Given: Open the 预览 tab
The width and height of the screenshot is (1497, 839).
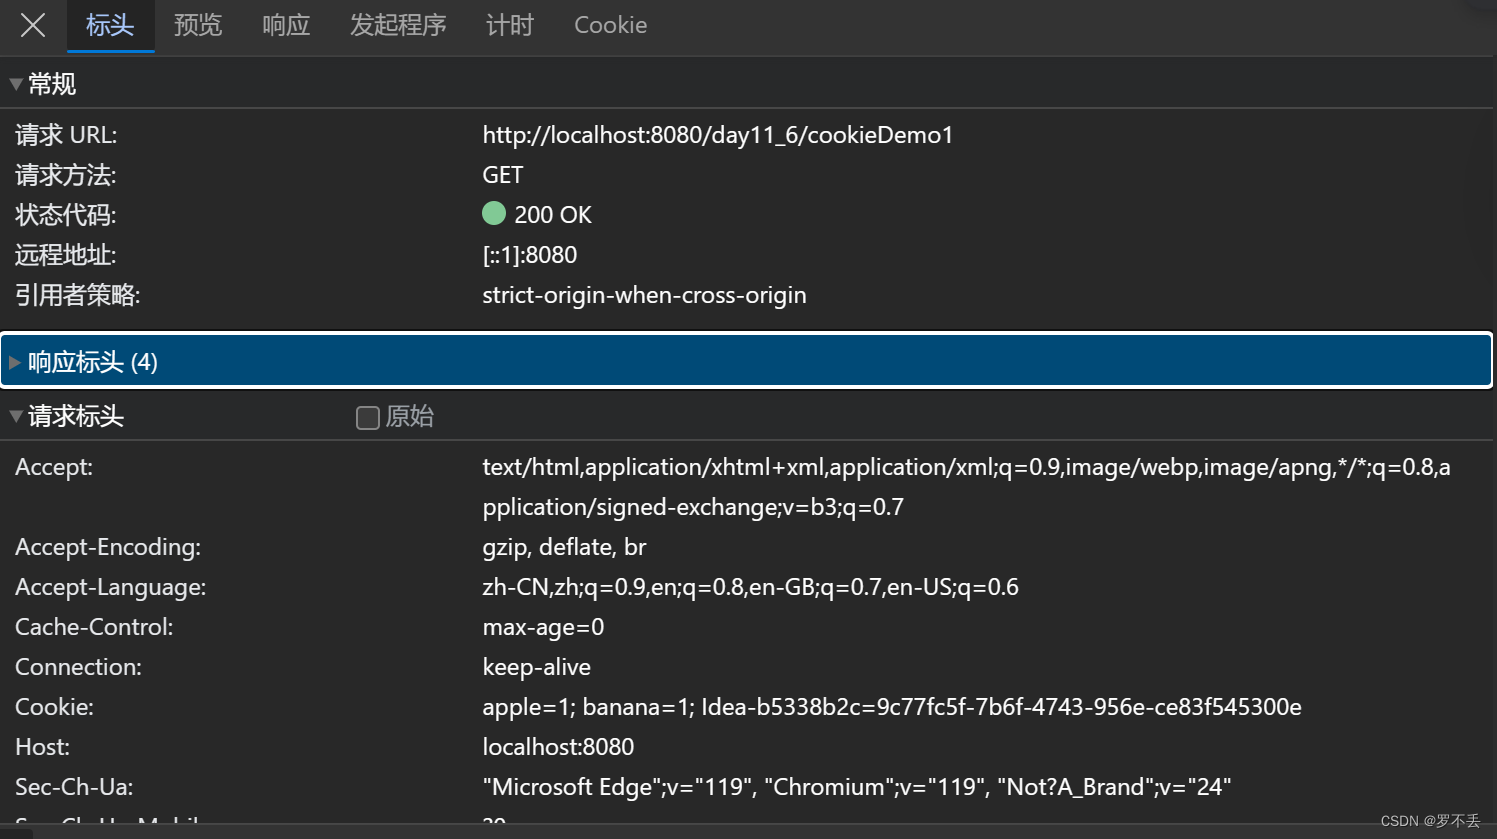Looking at the screenshot, I should click(198, 25).
